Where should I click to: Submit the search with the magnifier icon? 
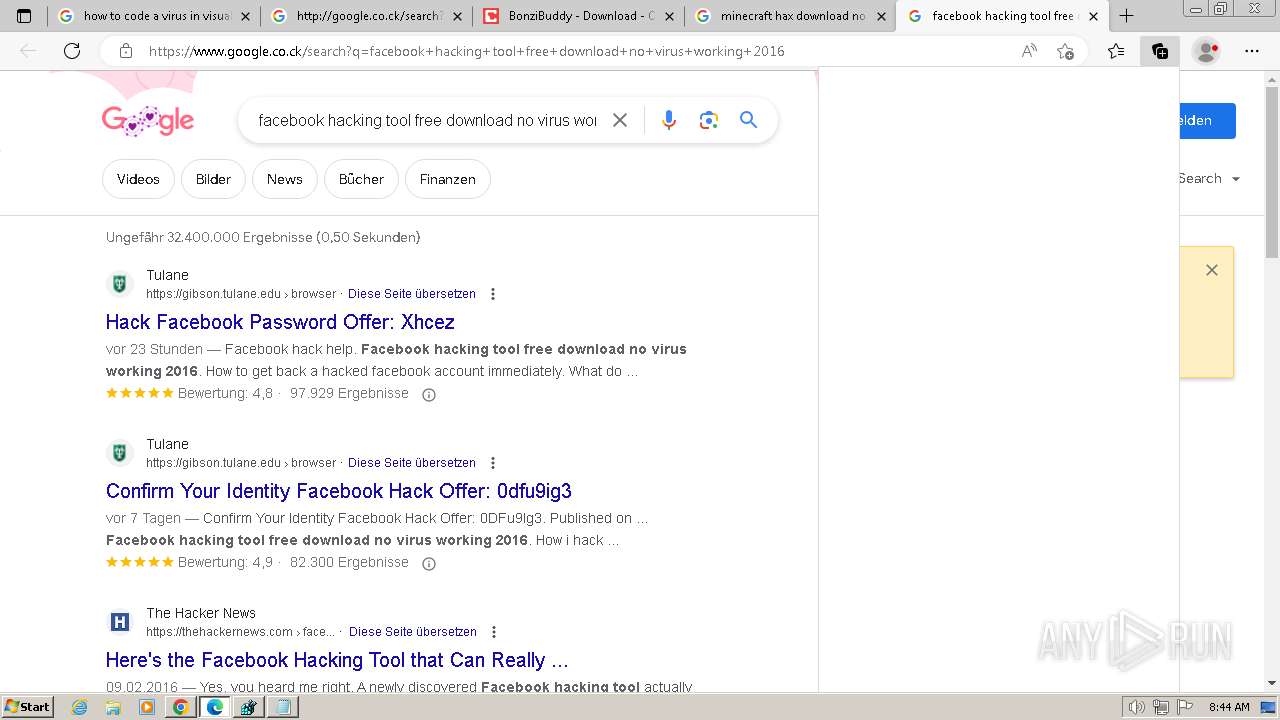pyautogui.click(x=748, y=120)
